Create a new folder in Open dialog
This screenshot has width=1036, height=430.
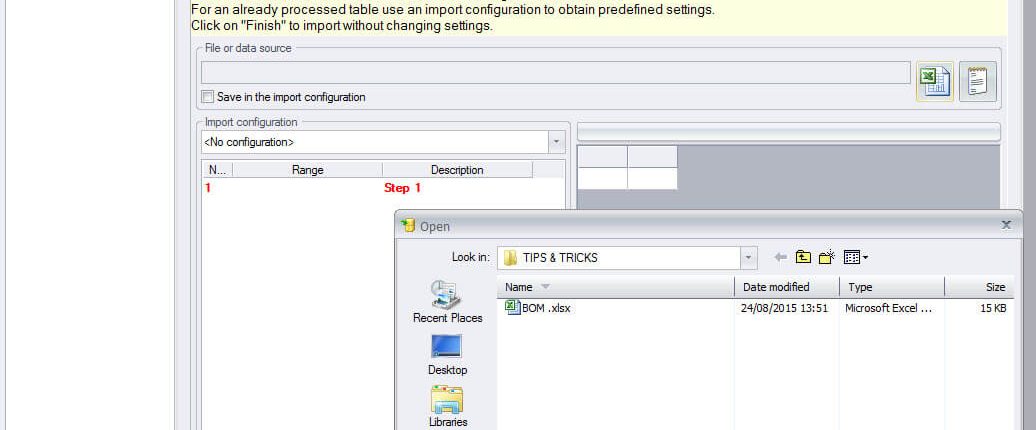click(x=827, y=258)
